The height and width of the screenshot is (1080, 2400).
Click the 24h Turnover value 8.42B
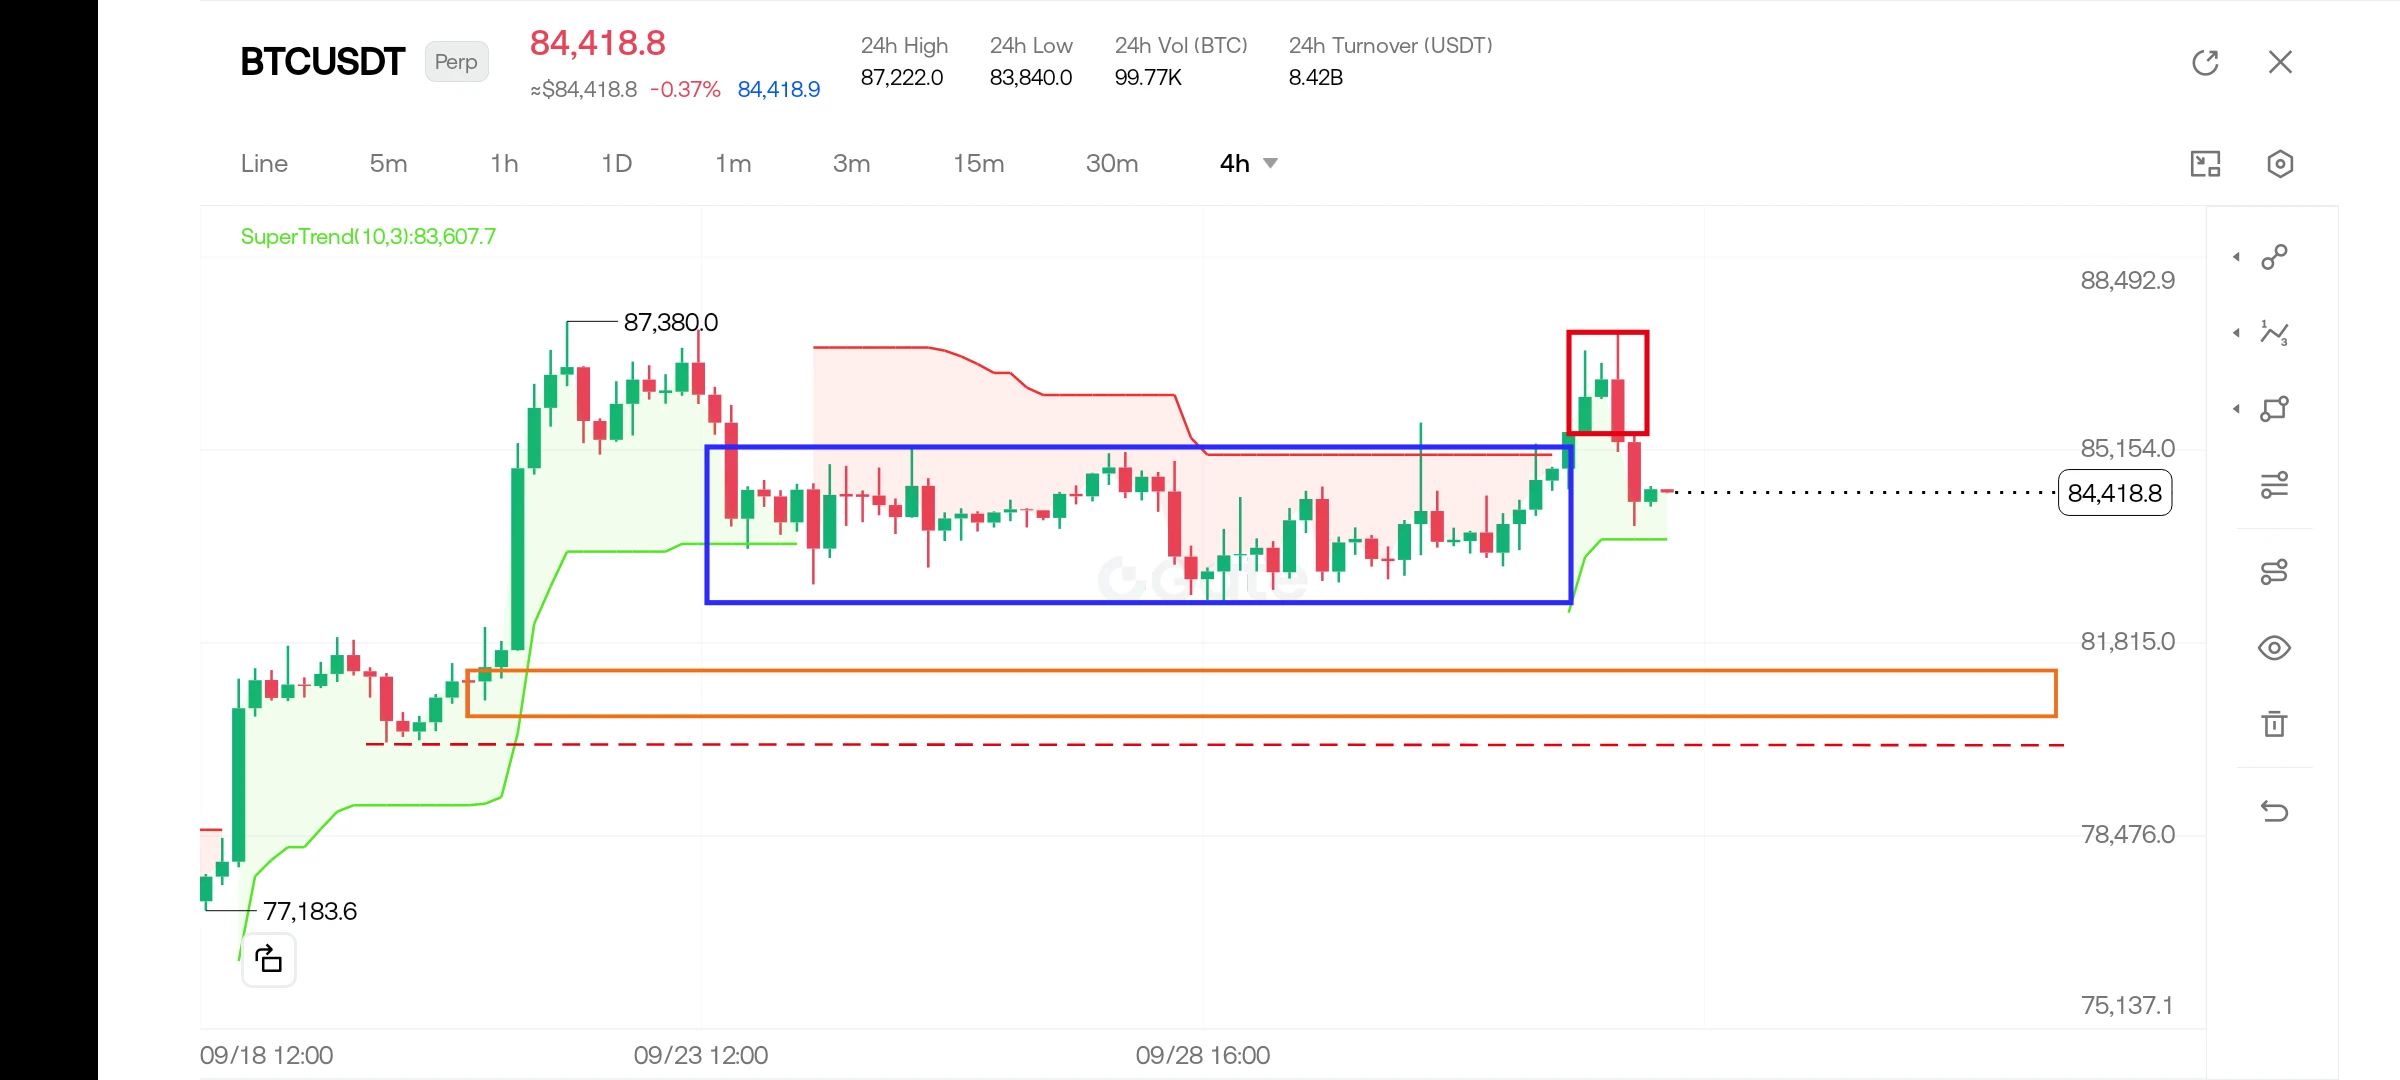(1316, 78)
